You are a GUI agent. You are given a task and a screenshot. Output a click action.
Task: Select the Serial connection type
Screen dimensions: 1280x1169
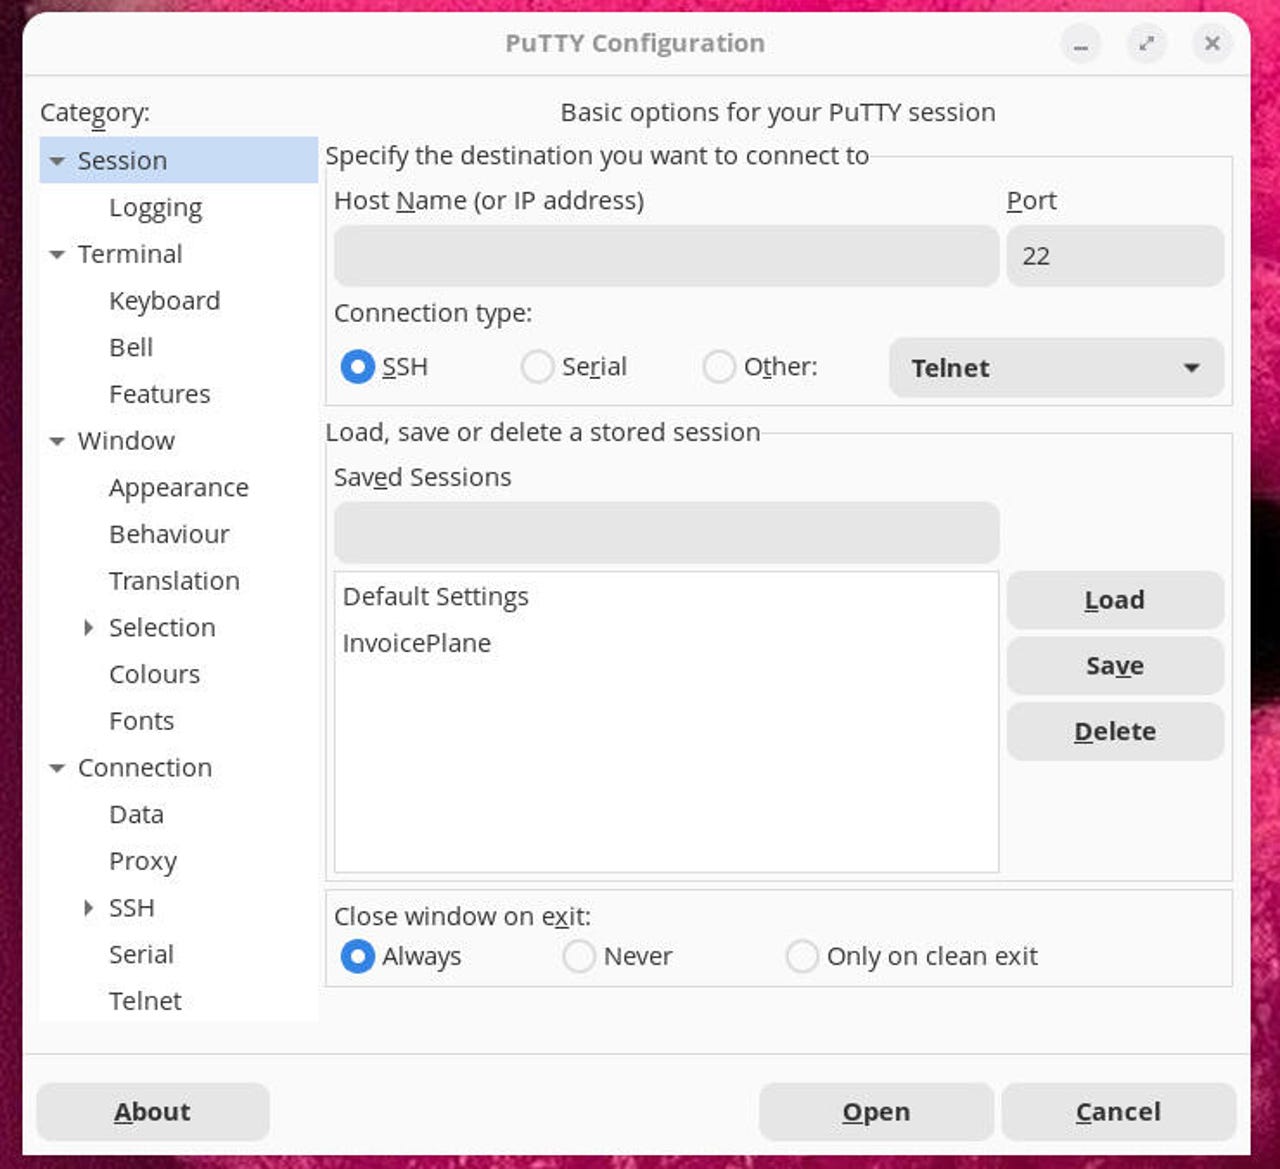pos(538,367)
